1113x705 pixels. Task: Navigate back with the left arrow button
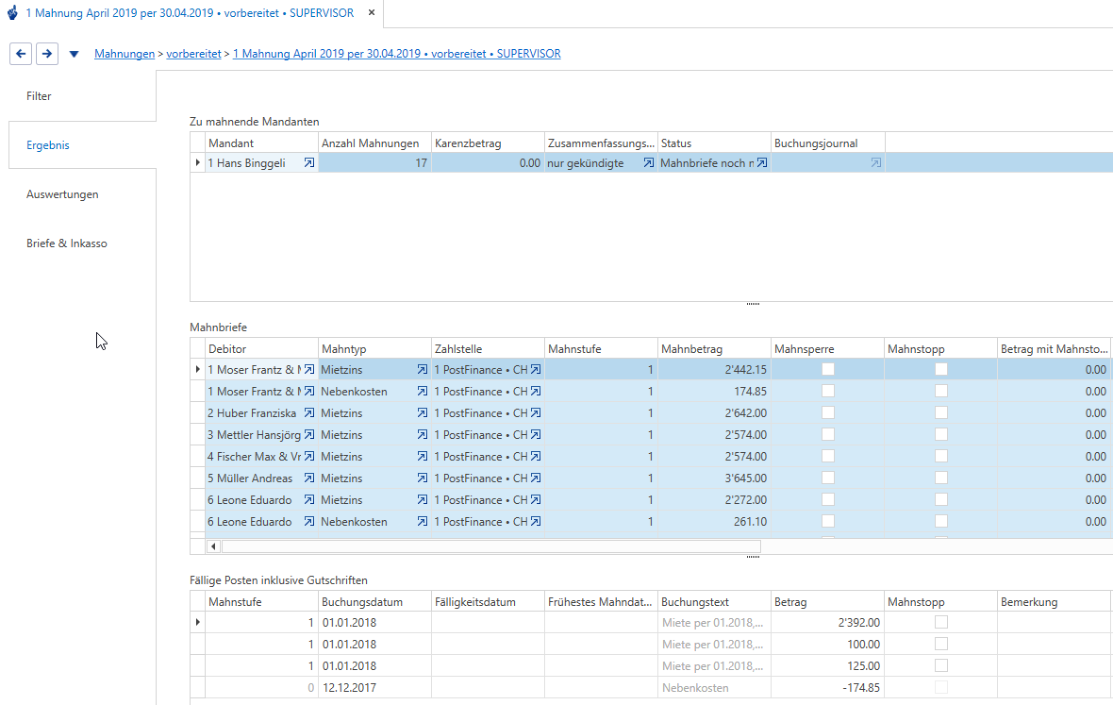click(x=21, y=53)
